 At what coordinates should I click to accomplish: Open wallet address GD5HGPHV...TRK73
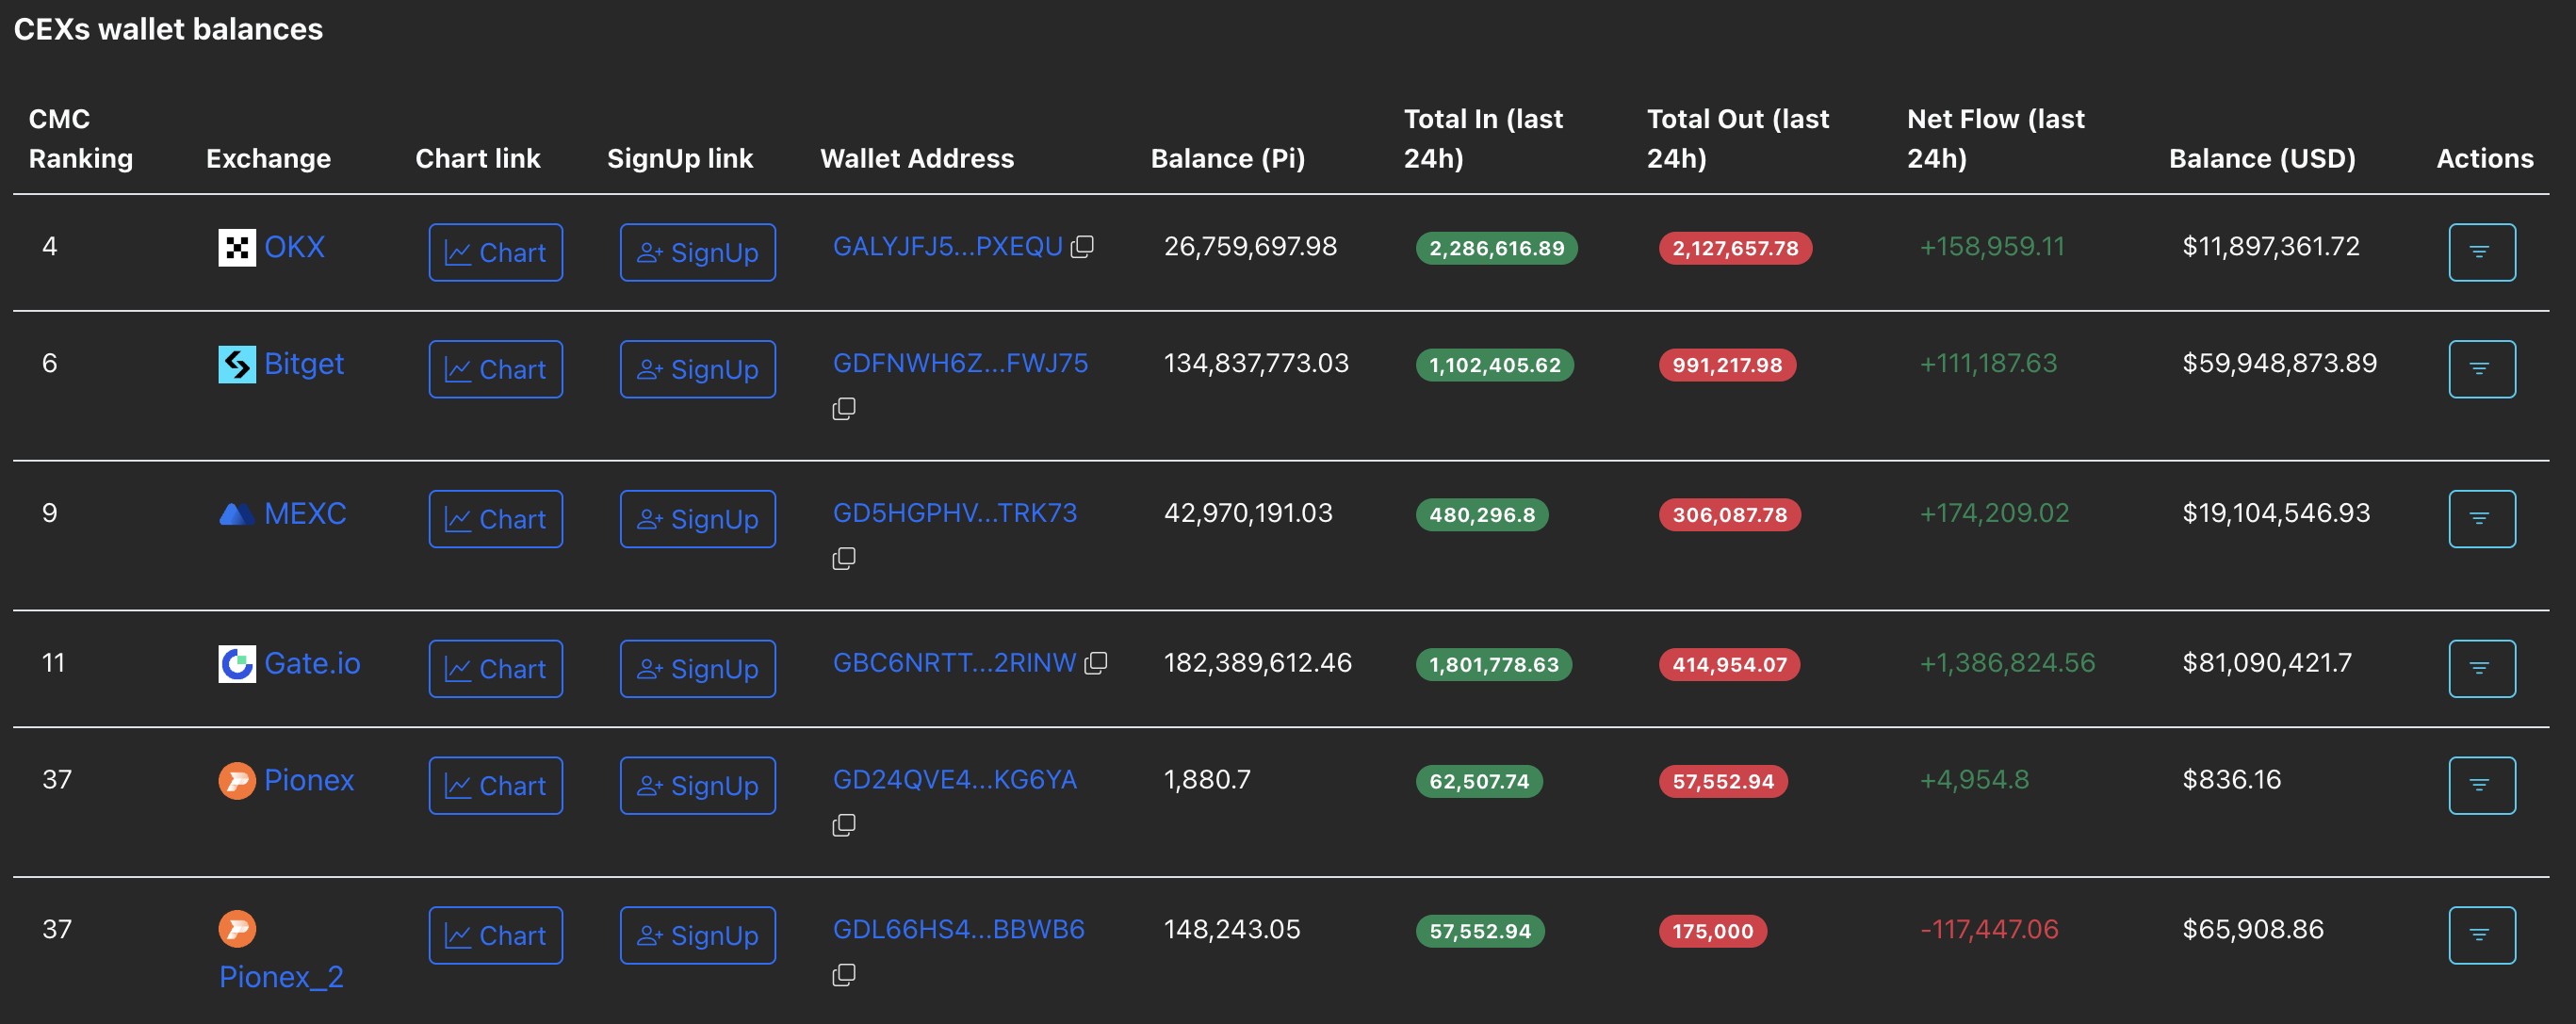pyautogui.click(x=955, y=514)
